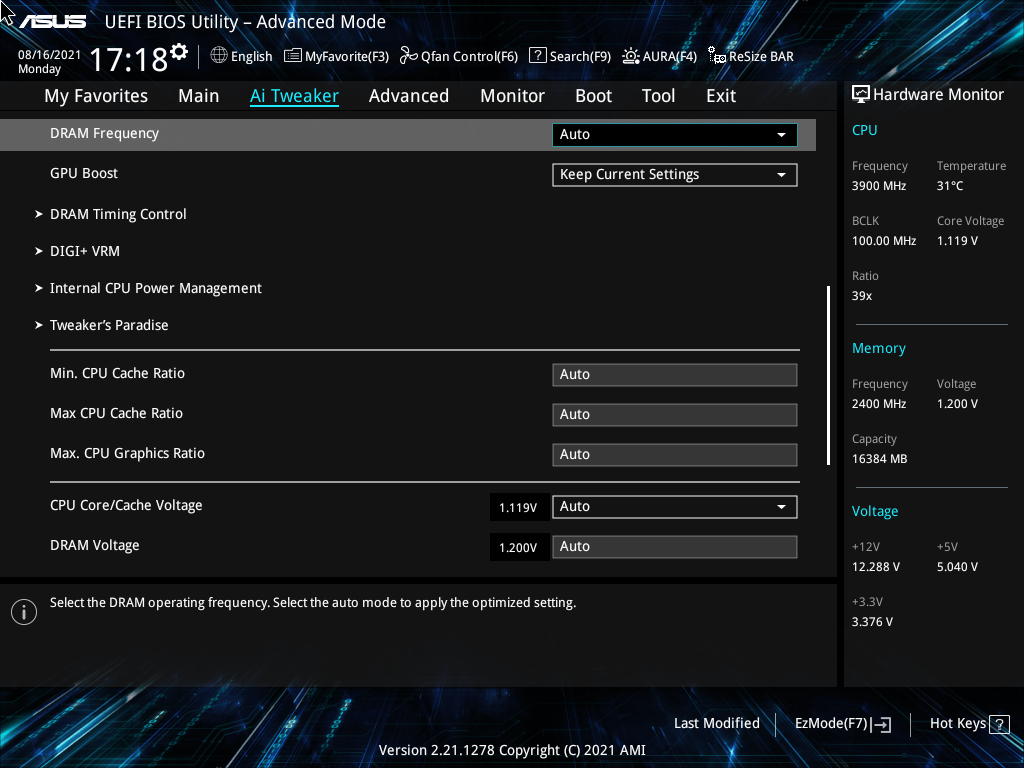Click the CPU section heading
Image resolution: width=1024 pixels, height=768 pixels.
864,130
